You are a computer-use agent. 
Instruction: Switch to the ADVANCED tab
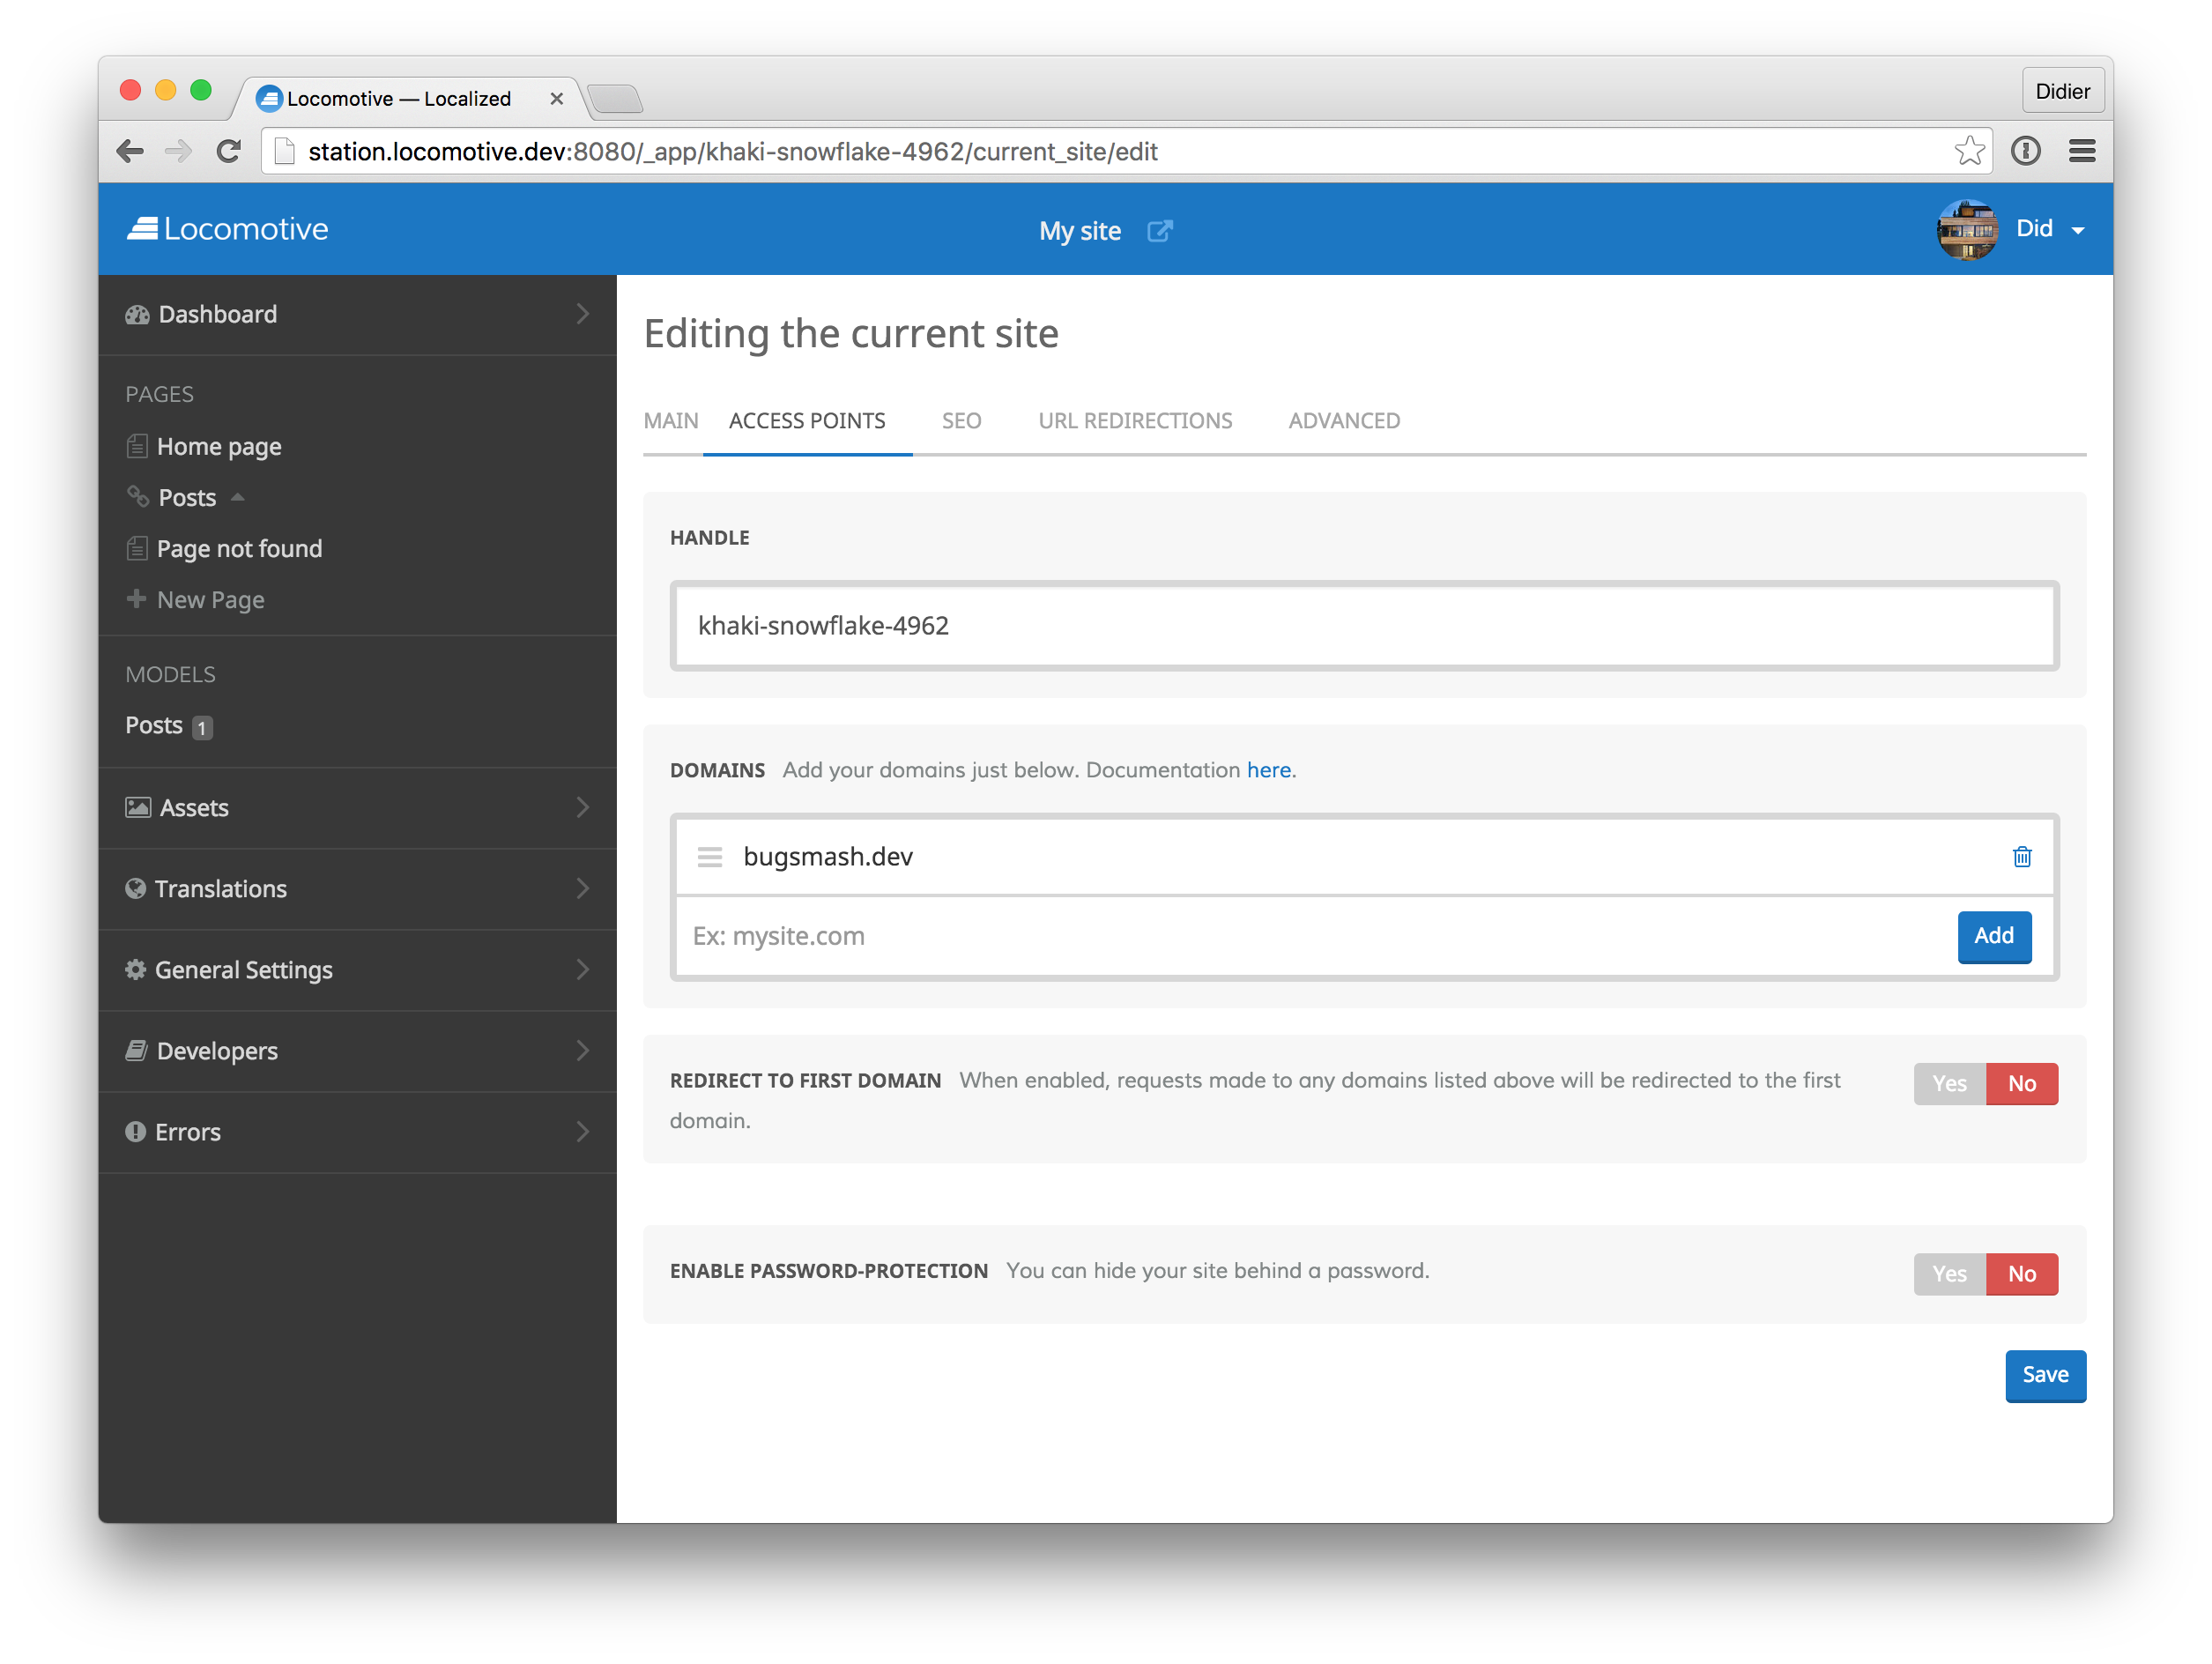pyautogui.click(x=1346, y=420)
